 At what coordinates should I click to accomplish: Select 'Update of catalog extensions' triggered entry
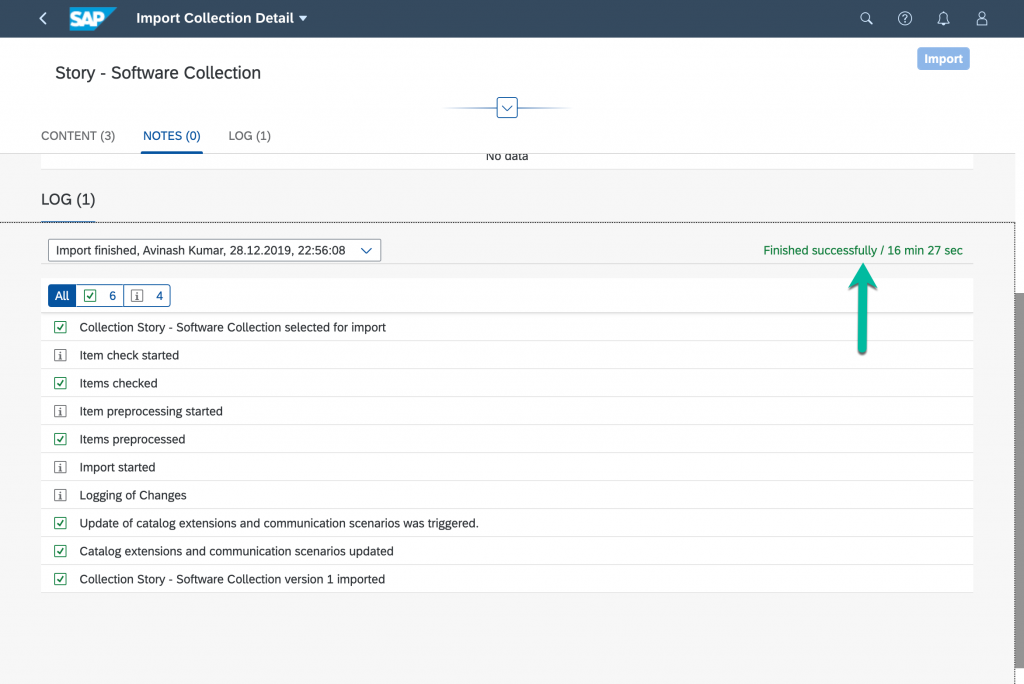(x=279, y=523)
